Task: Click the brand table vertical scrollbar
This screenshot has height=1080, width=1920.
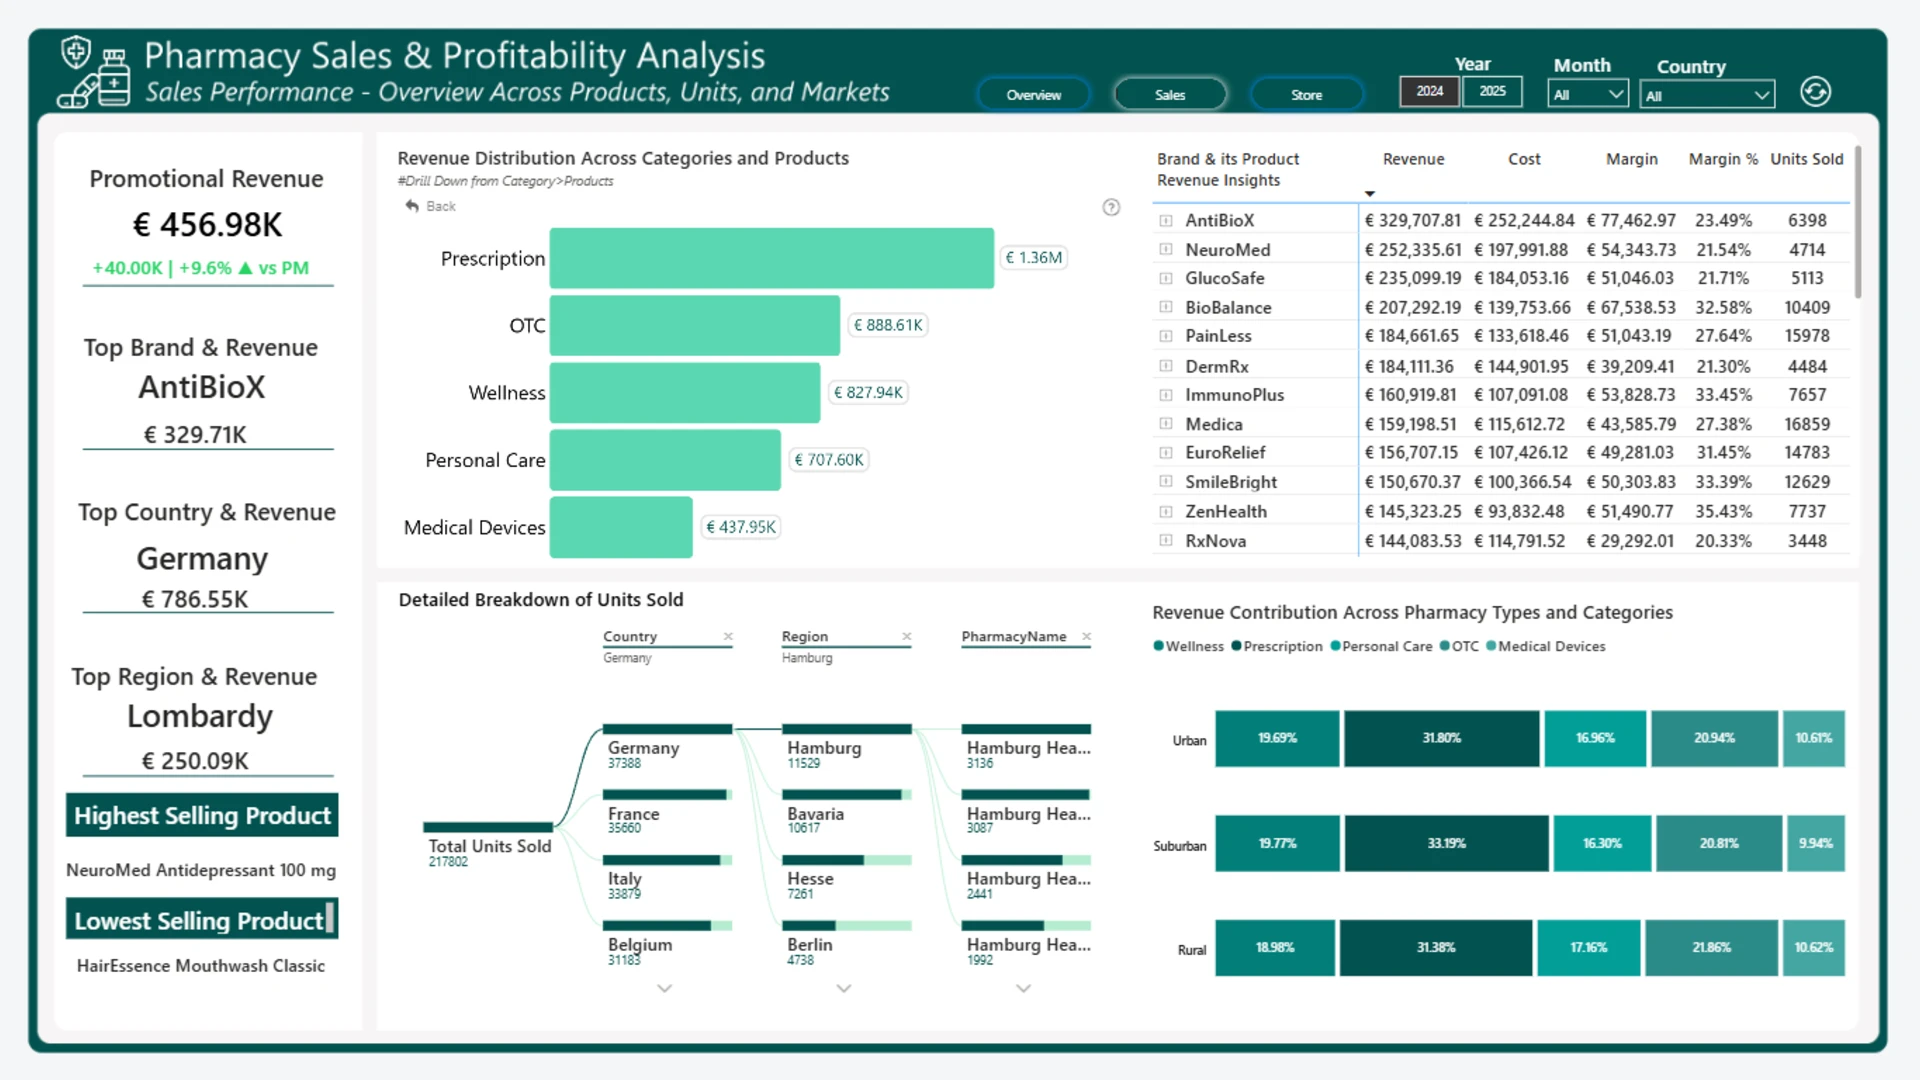Action: pyautogui.click(x=1858, y=223)
